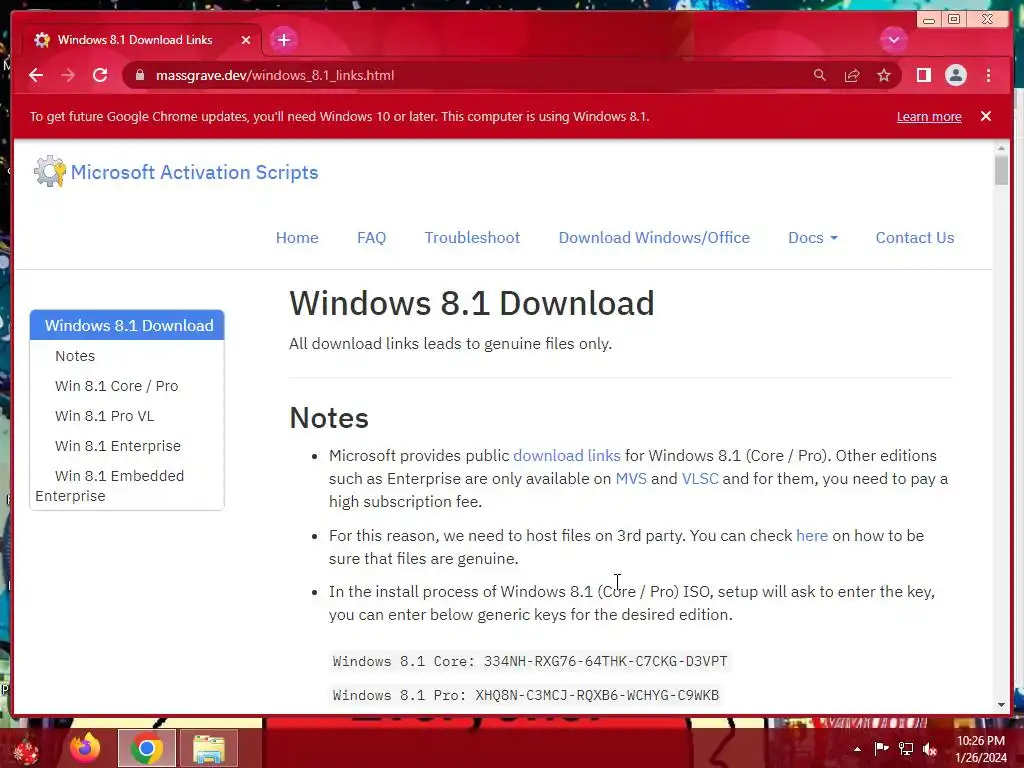This screenshot has height=768, width=1024.
Task: Click the muted volume tray icon
Action: click(930, 748)
